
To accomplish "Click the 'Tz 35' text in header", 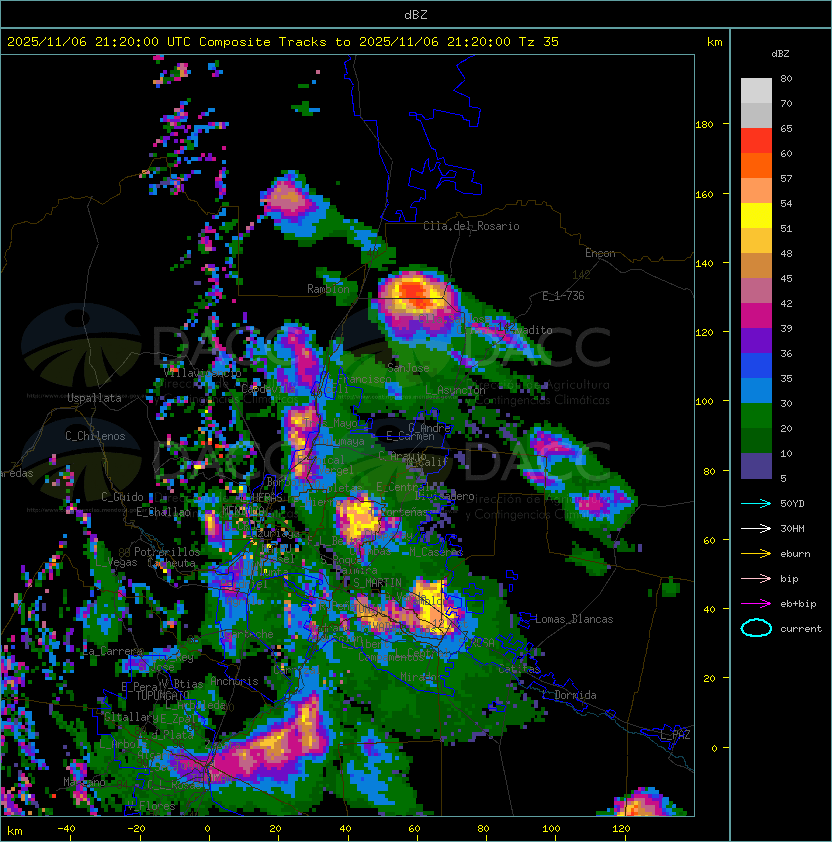I will [x=539, y=42].
